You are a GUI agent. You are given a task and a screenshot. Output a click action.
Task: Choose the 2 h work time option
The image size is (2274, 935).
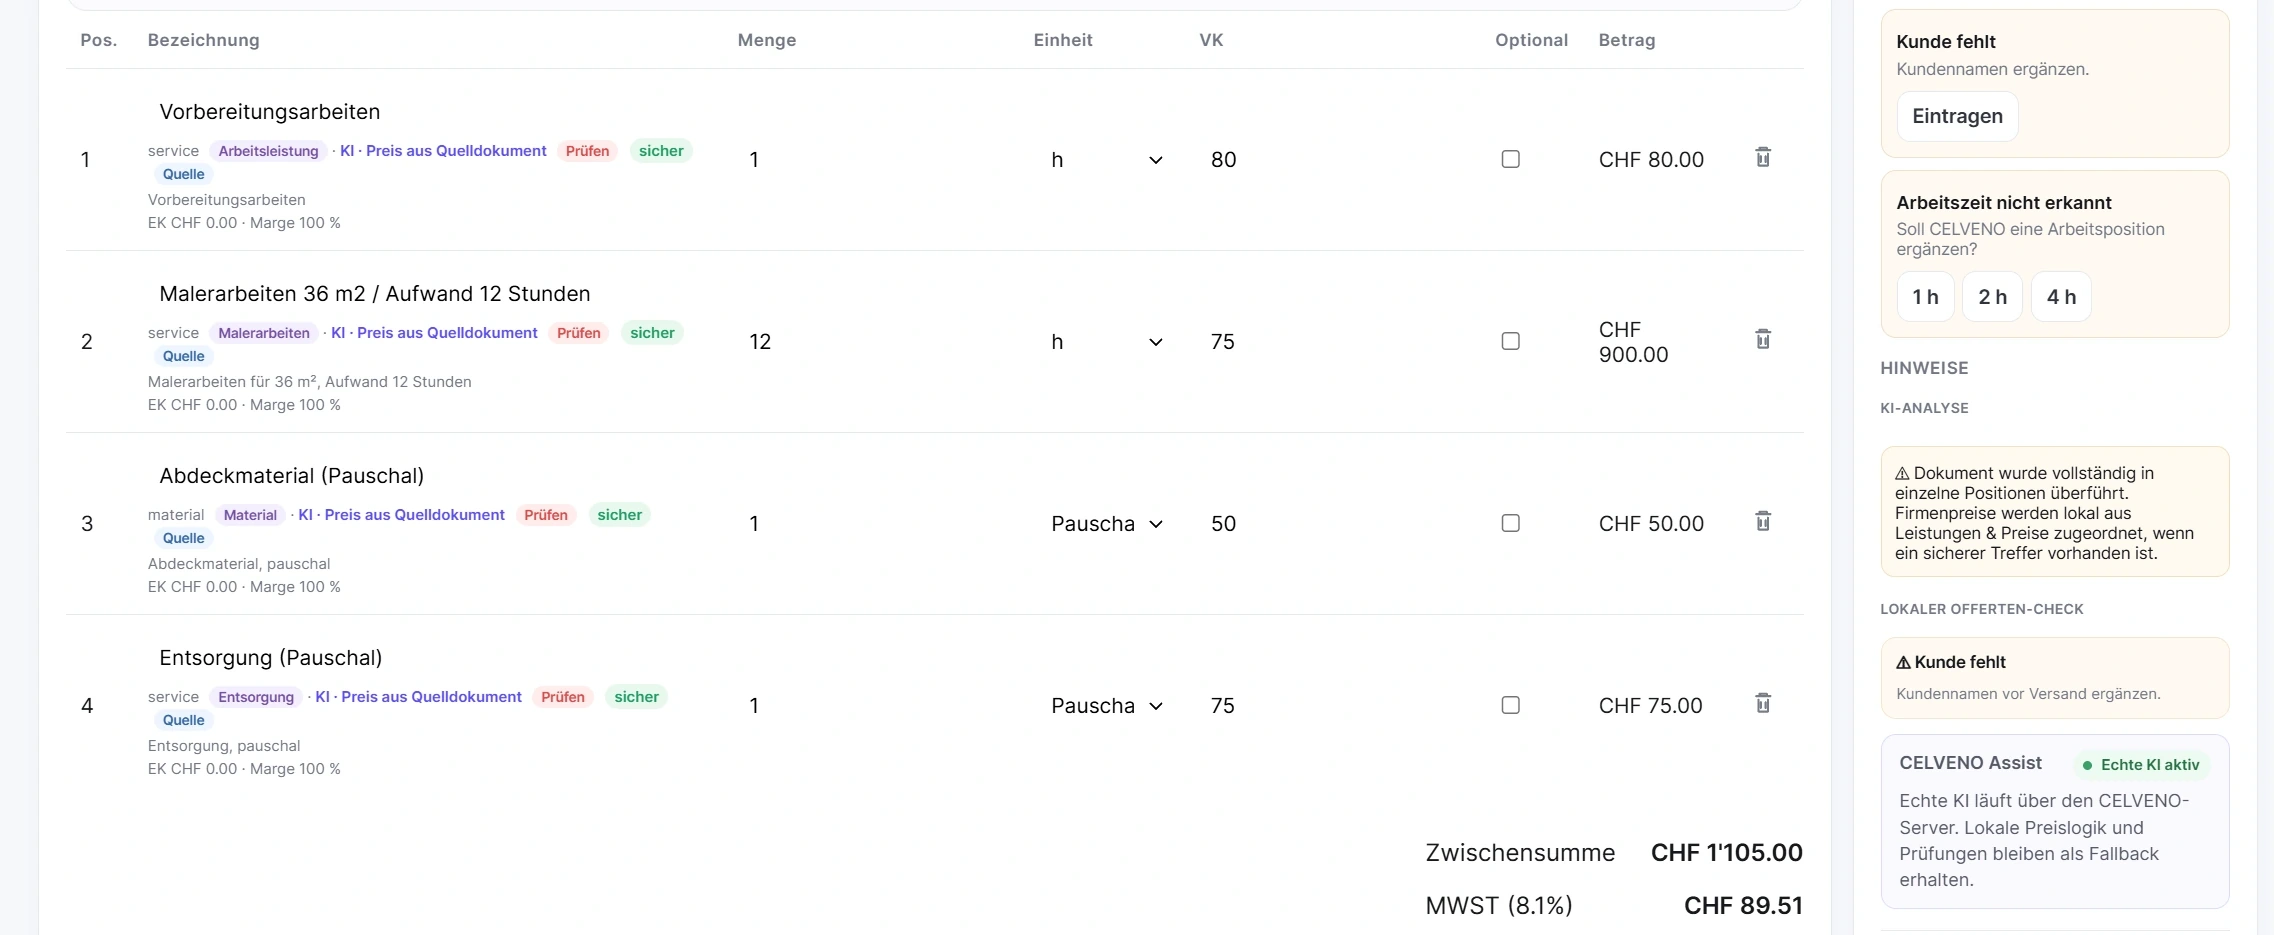[1992, 297]
